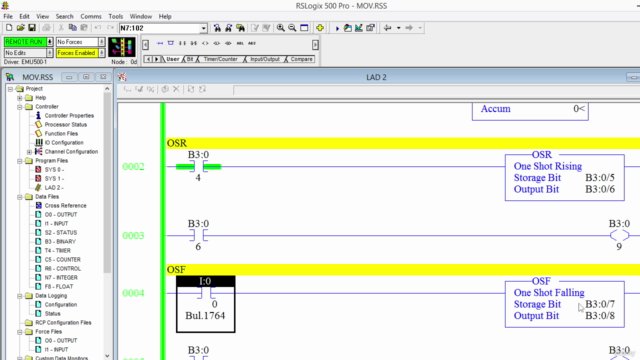
Task: Insert an Examine If Closed contact
Action: (182, 43)
